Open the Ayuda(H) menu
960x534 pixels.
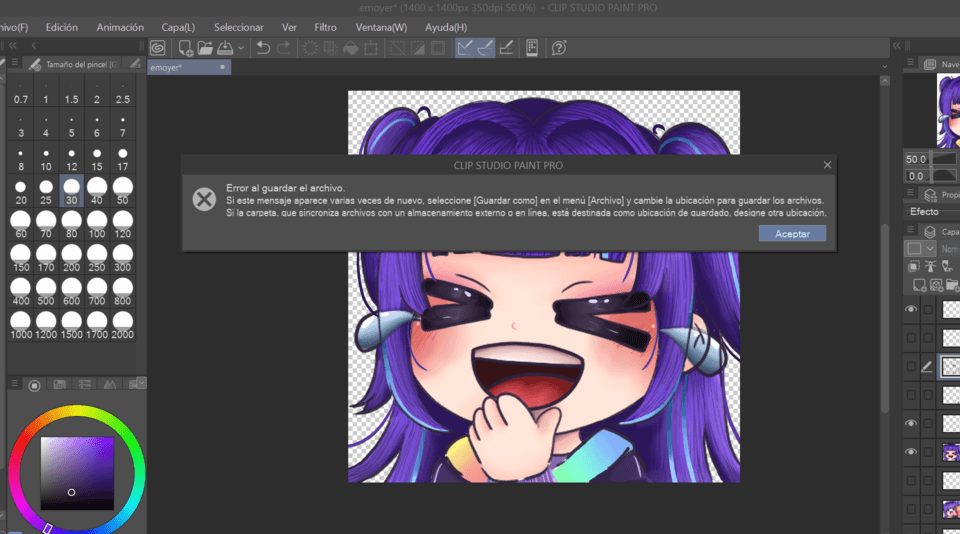(x=446, y=28)
